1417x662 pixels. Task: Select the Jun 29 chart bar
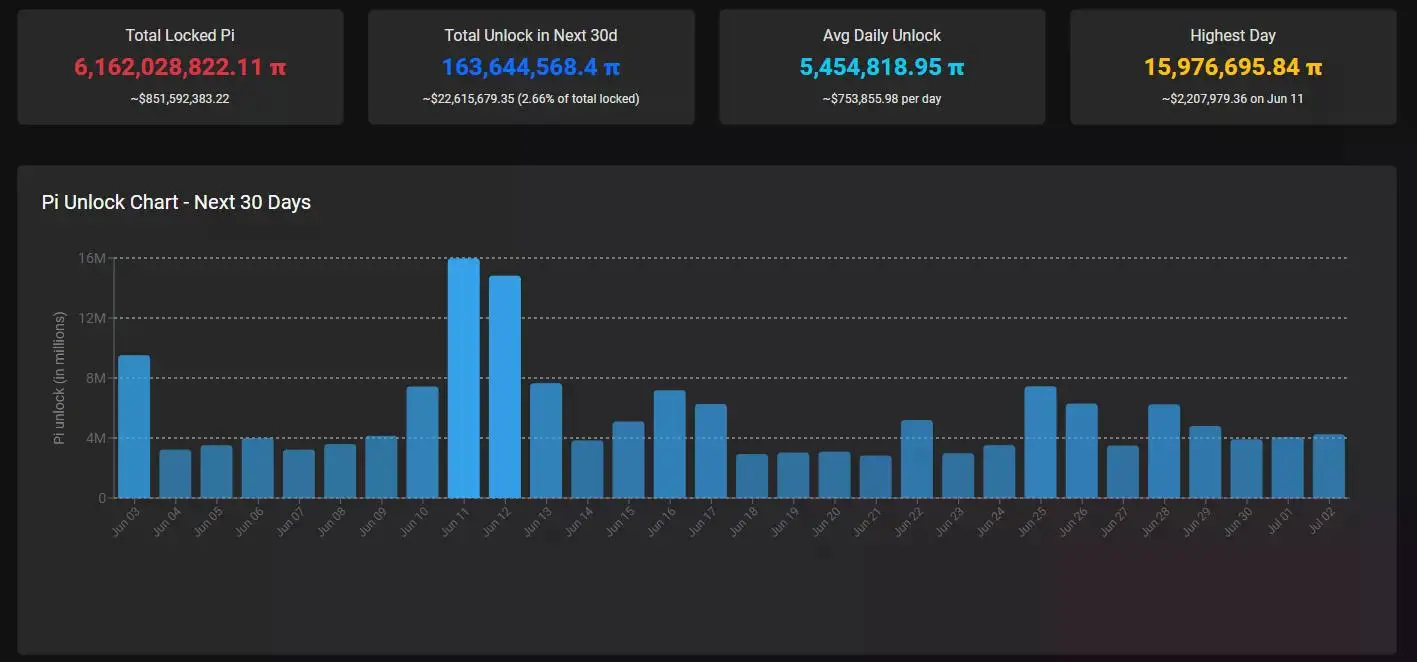1206,462
